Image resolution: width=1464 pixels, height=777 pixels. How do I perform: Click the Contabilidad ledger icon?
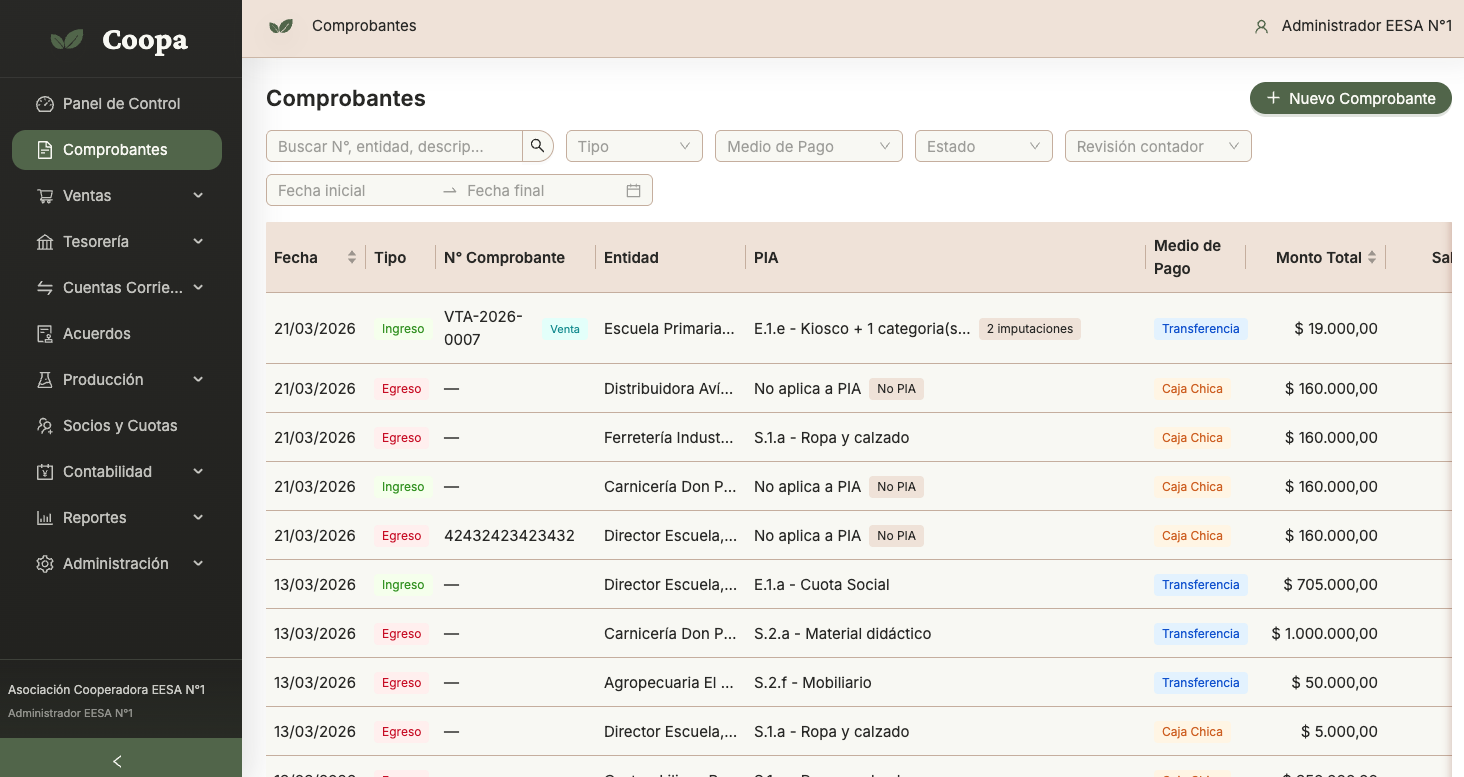coord(45,472)
